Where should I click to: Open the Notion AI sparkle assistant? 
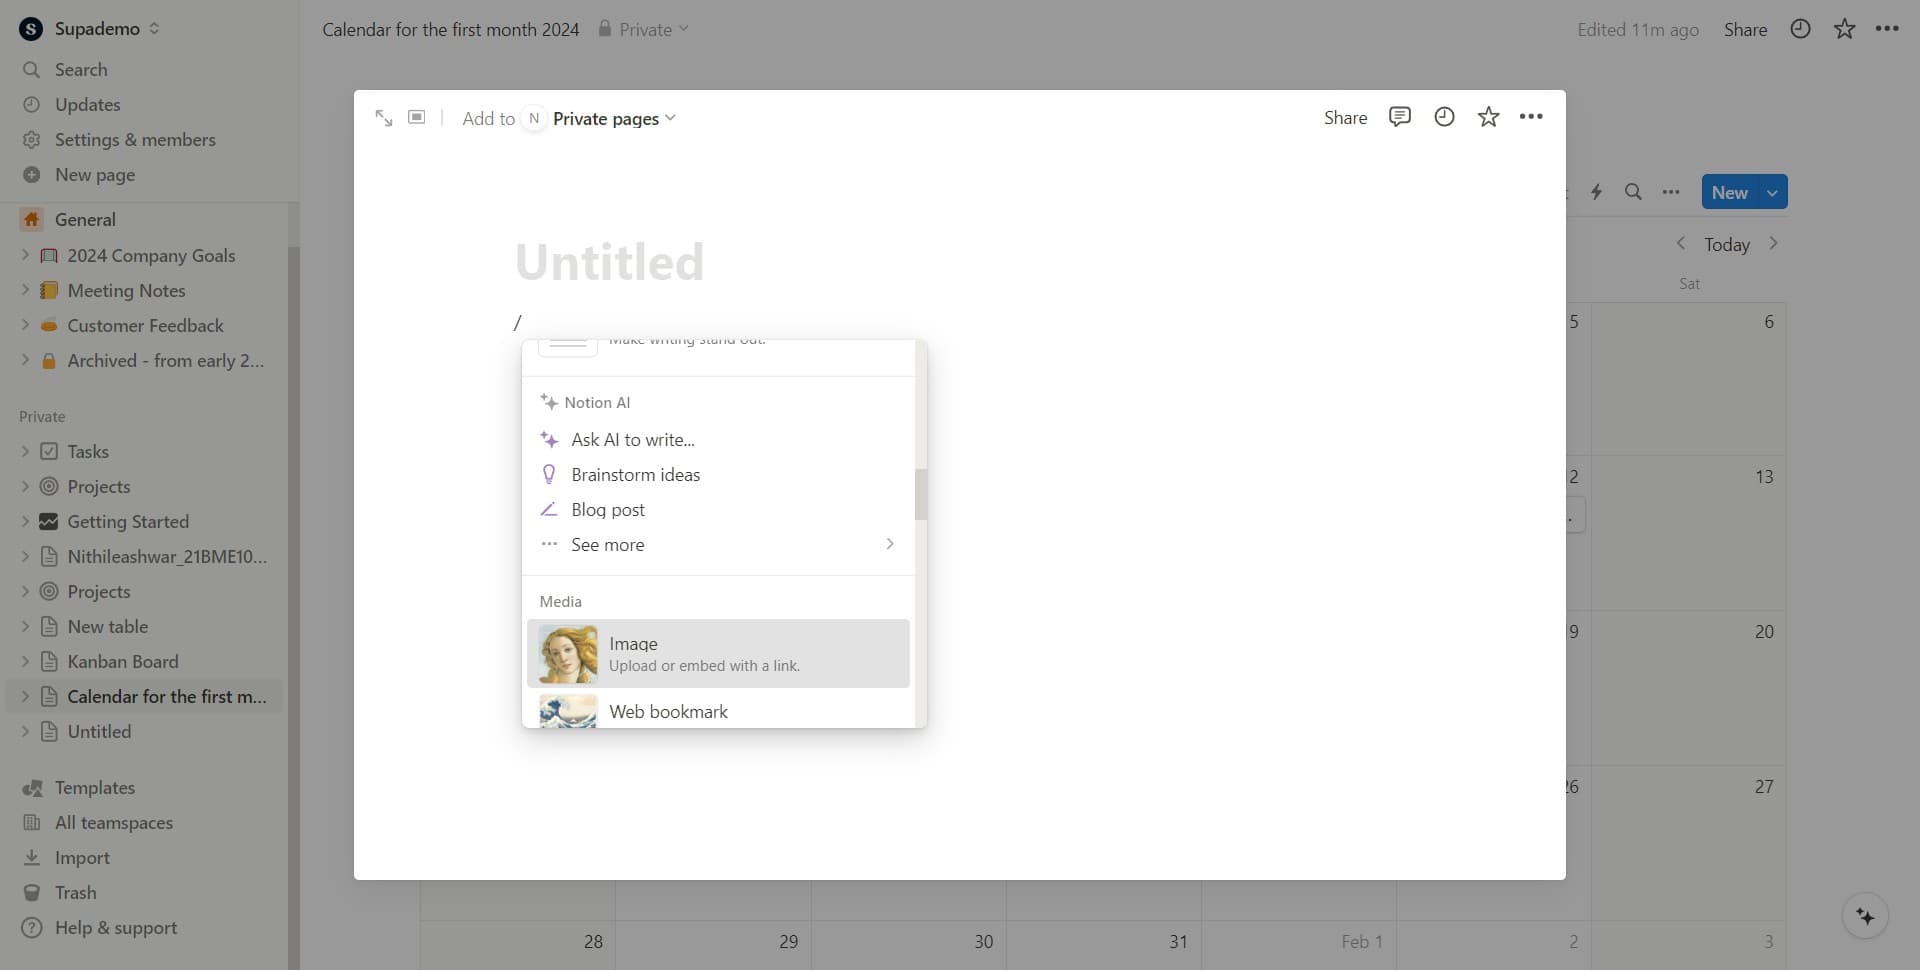coord(1866,915)
